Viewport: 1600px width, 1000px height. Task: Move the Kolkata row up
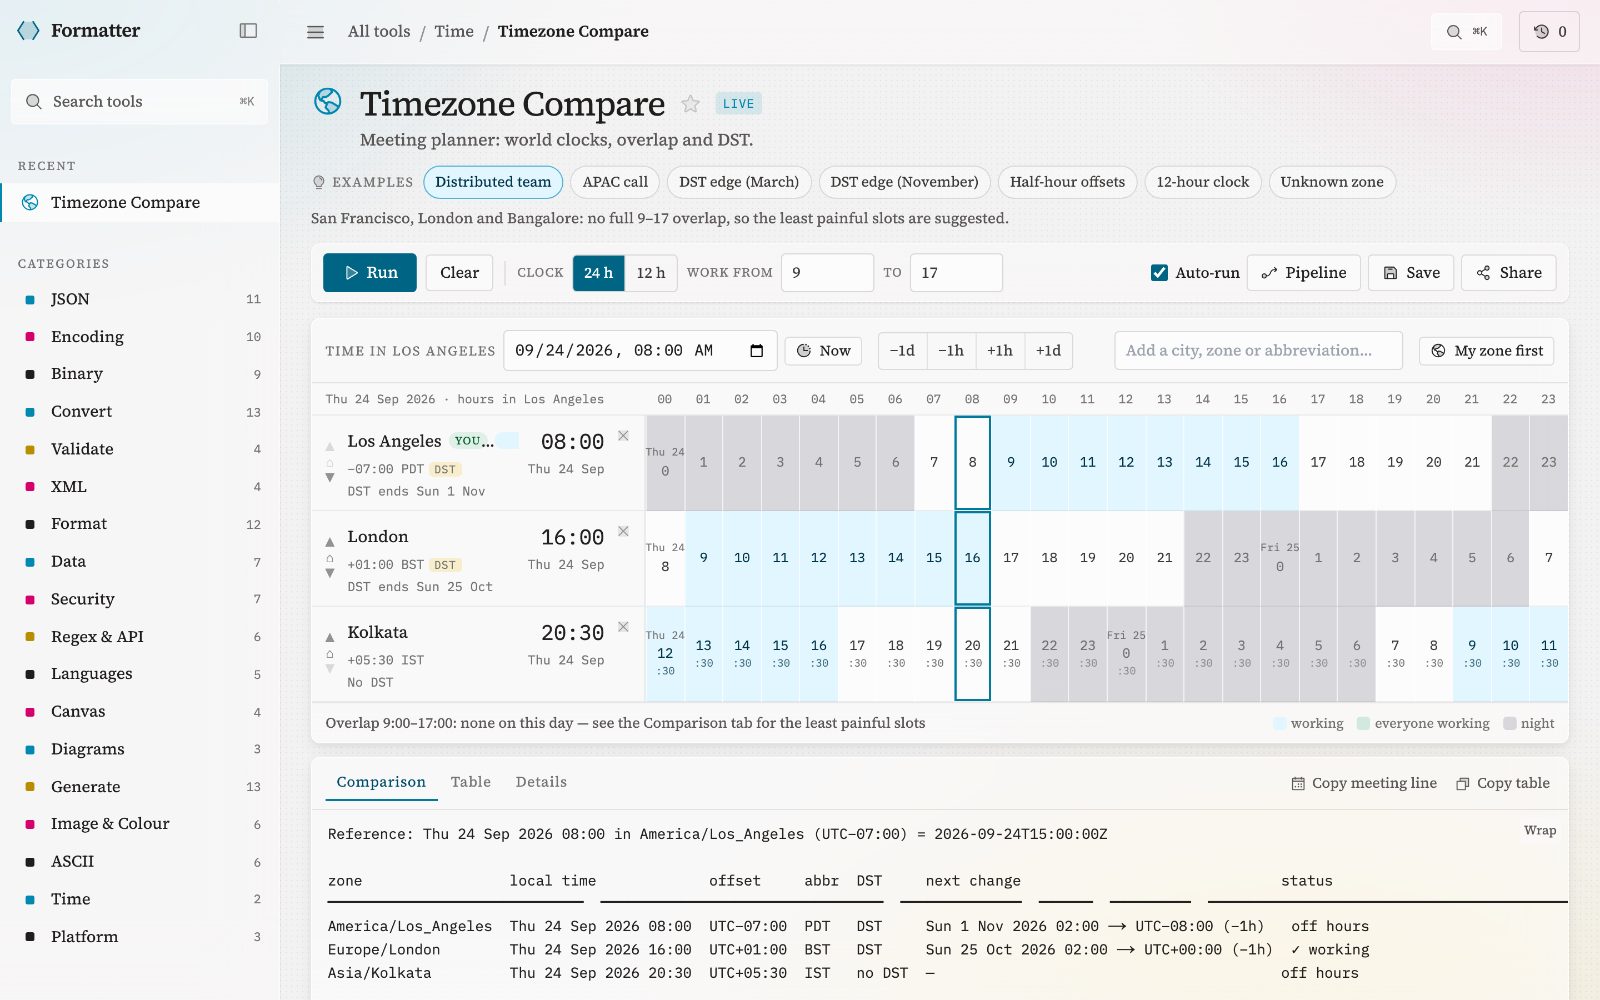pyautogui.click(x=330, y=638)
